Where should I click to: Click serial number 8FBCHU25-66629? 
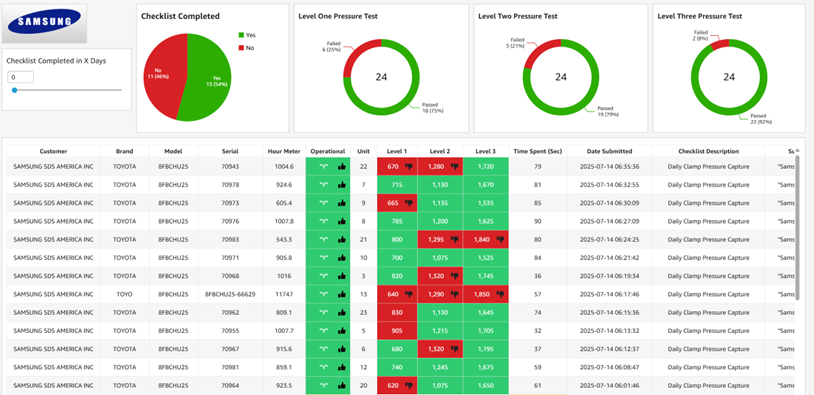pos(230,294)
